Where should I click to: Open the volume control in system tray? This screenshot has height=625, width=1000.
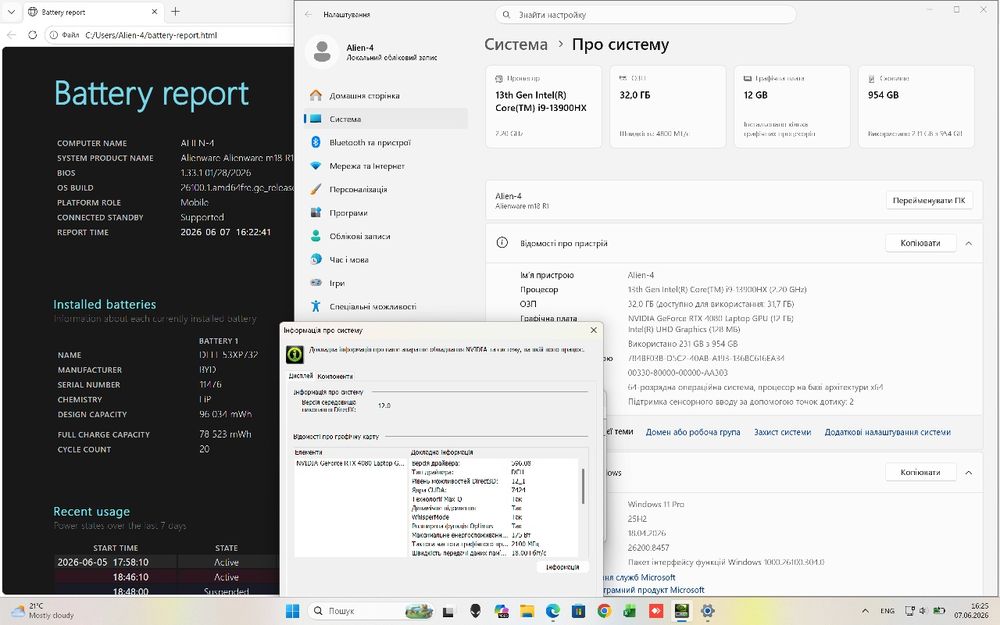pyautogui.click(x=923, y=611)
